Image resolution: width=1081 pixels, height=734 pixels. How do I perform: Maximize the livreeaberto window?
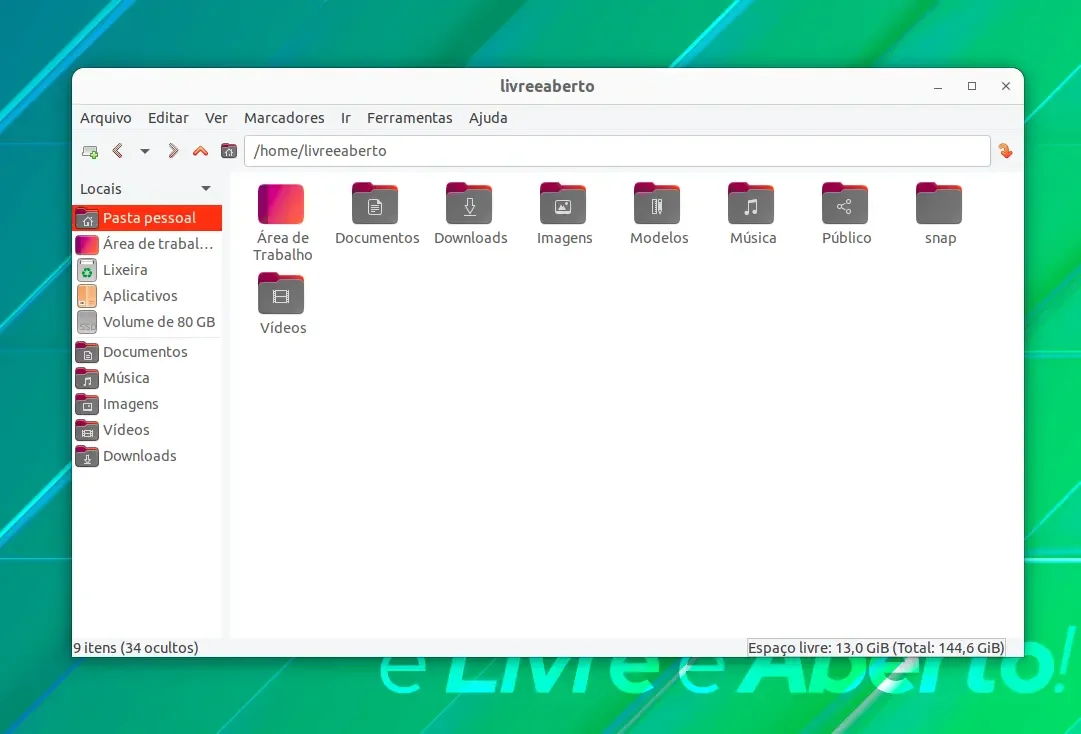point(972,86)
